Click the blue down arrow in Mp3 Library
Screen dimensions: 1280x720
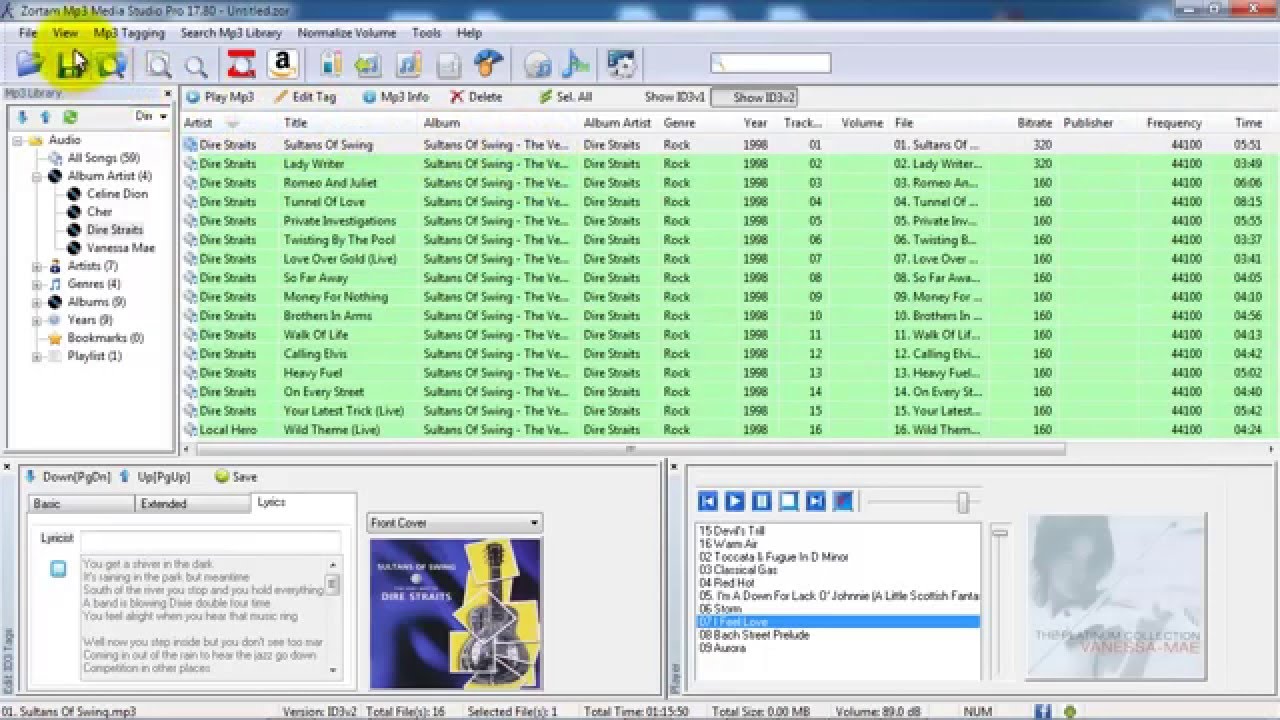point(23,117)
